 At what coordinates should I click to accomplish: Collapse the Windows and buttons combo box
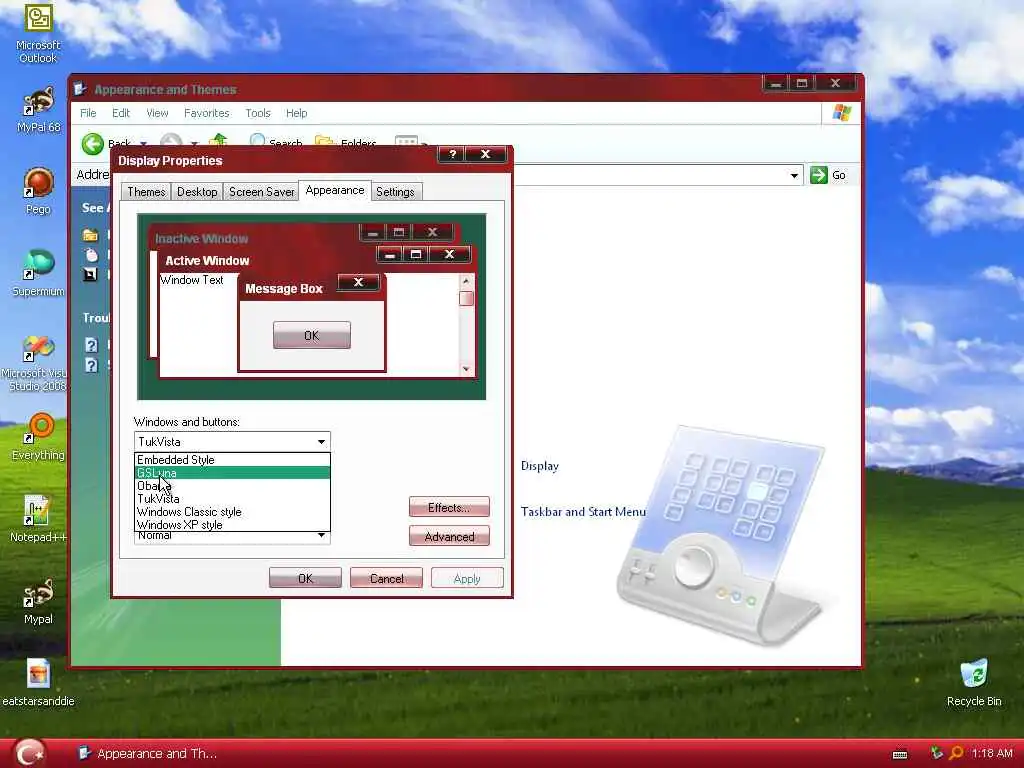(321, 441)
